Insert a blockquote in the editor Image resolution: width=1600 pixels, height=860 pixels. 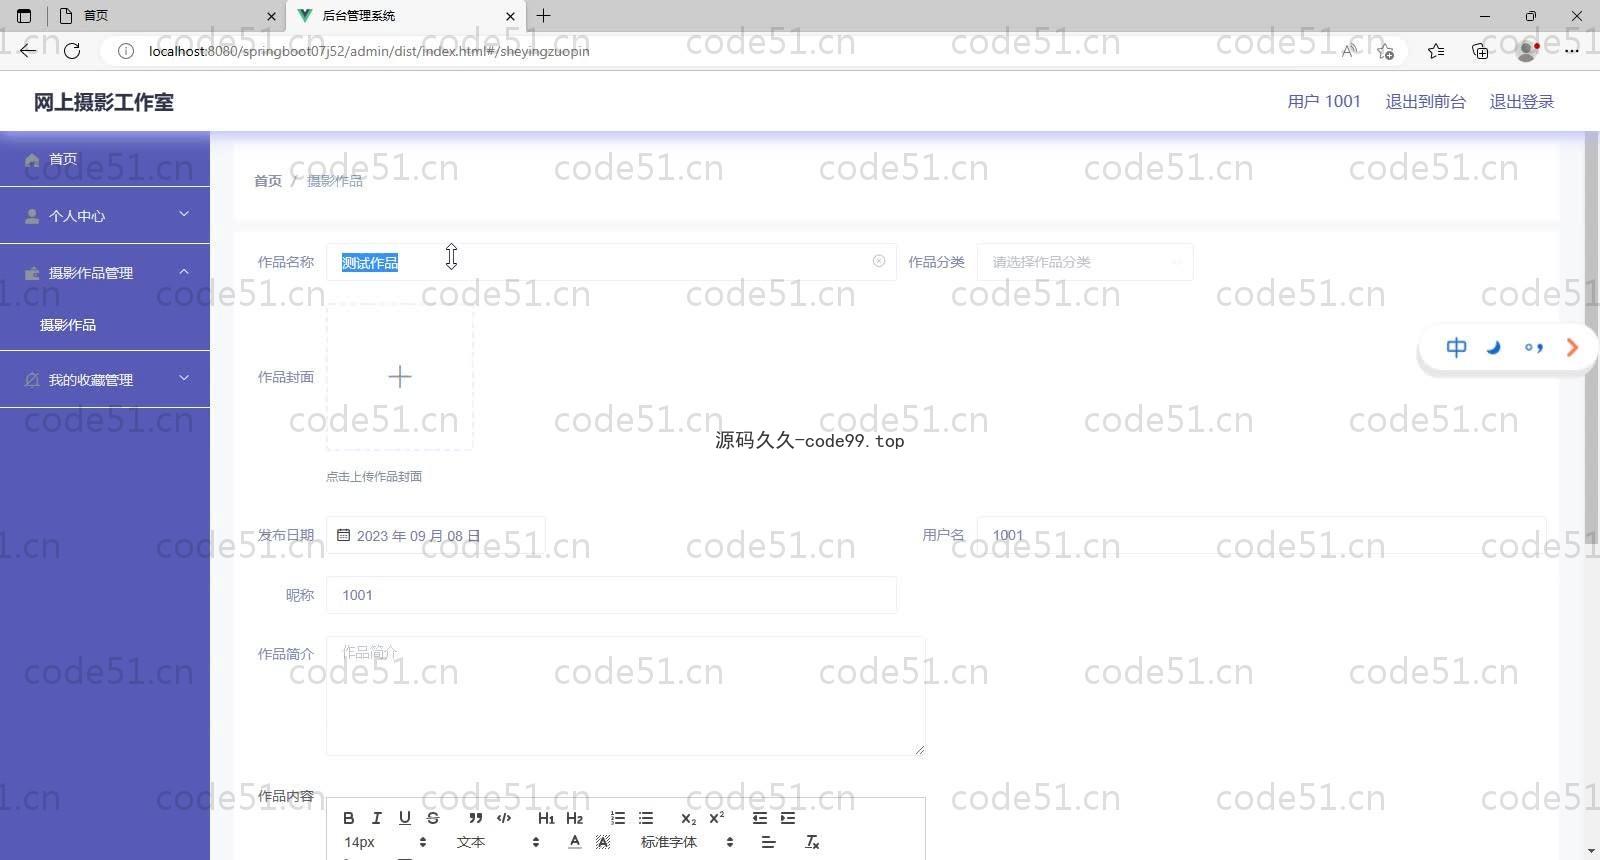pos(476,818)
